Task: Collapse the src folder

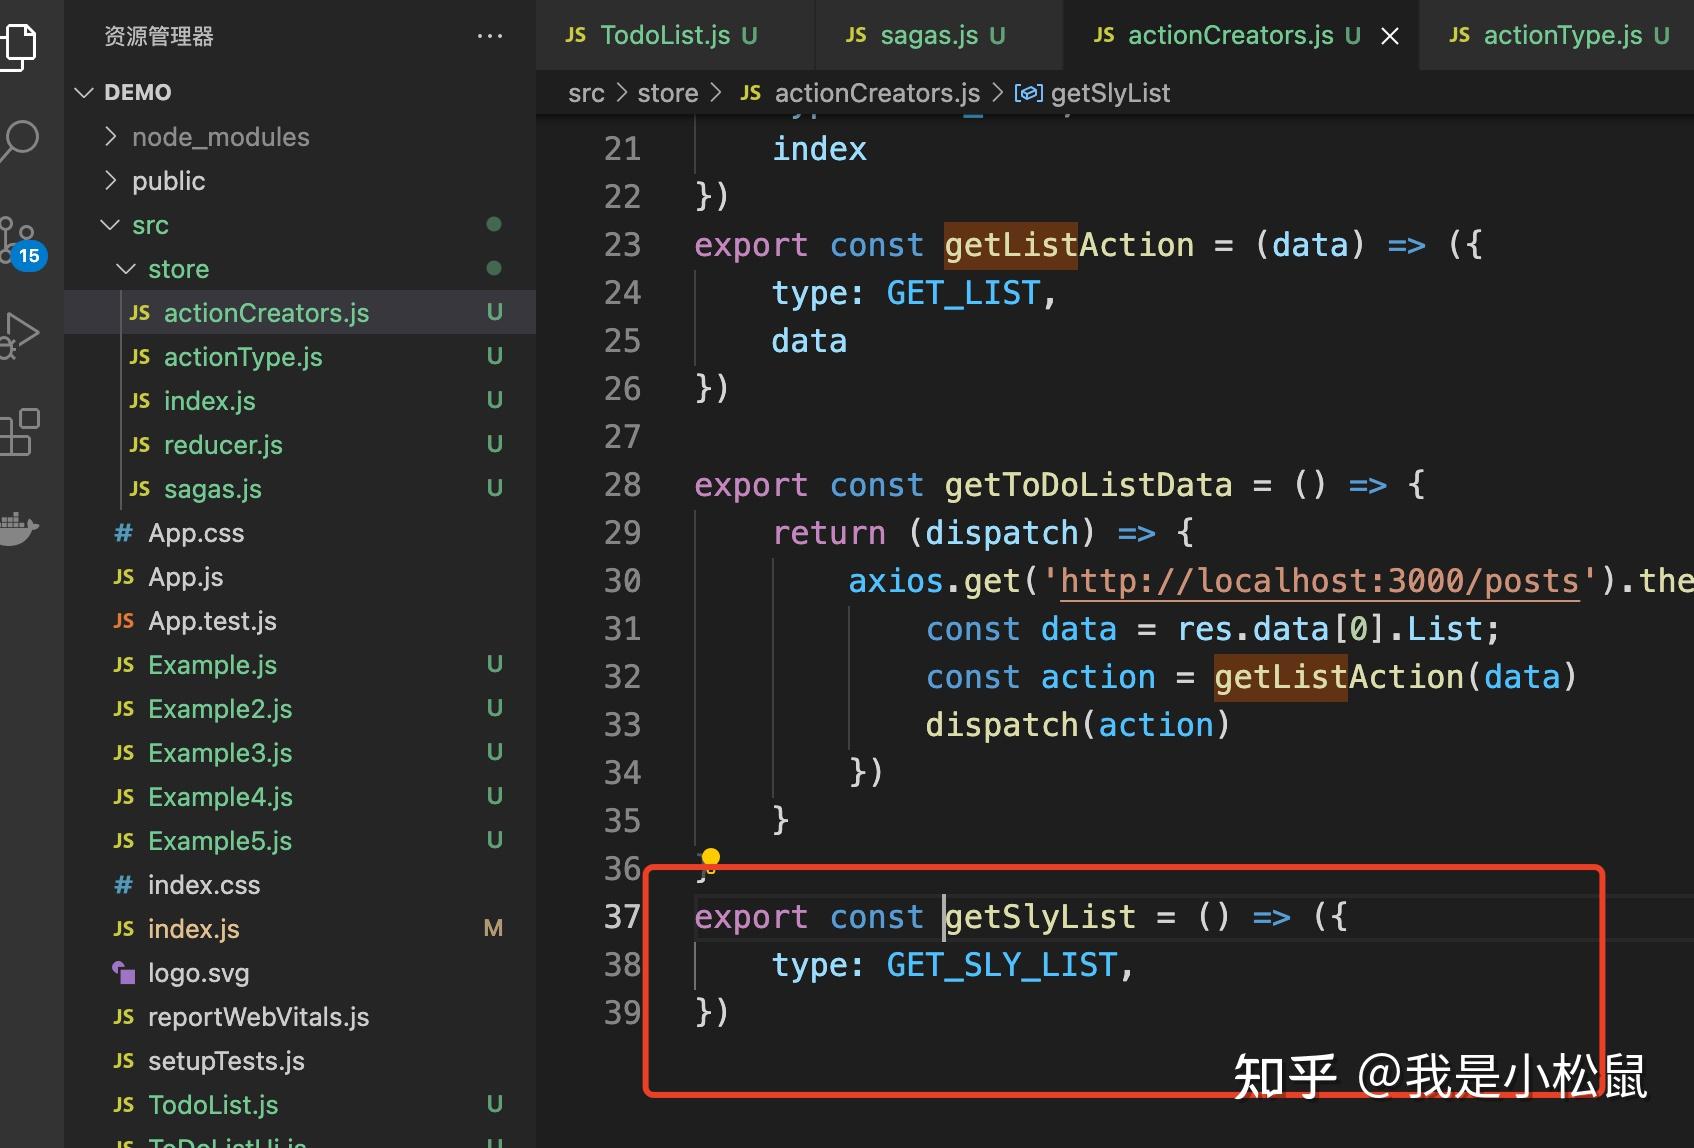Action: tap(300, 225)
